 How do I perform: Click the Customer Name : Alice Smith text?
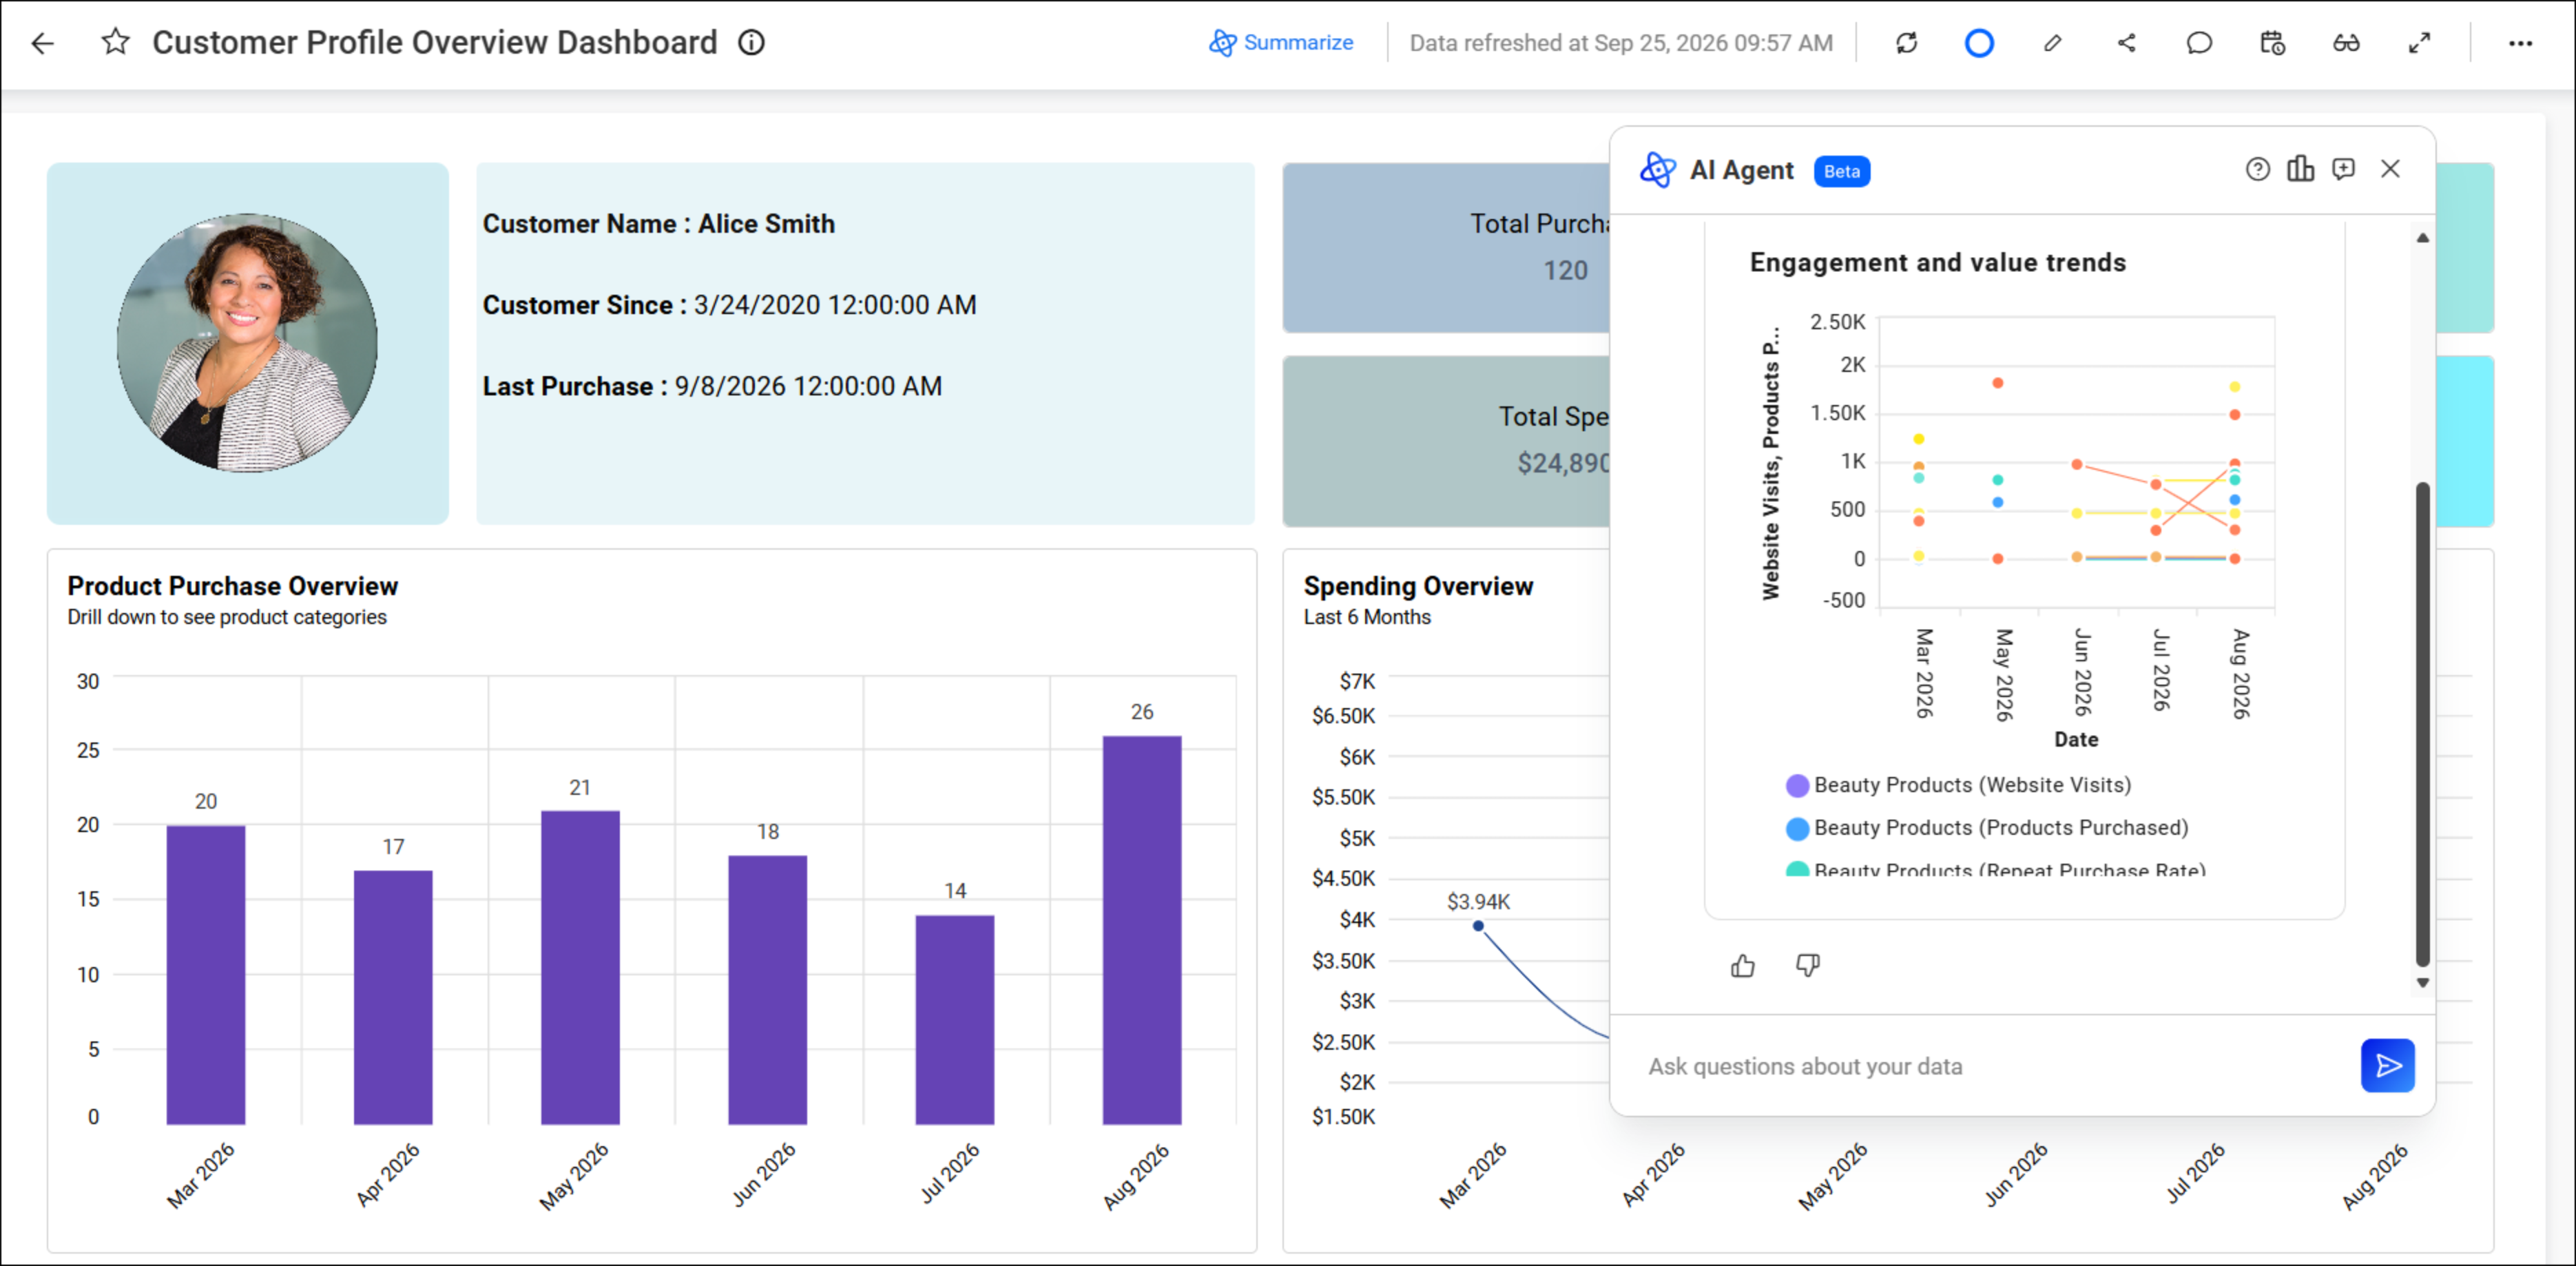(x=658, y=224)
